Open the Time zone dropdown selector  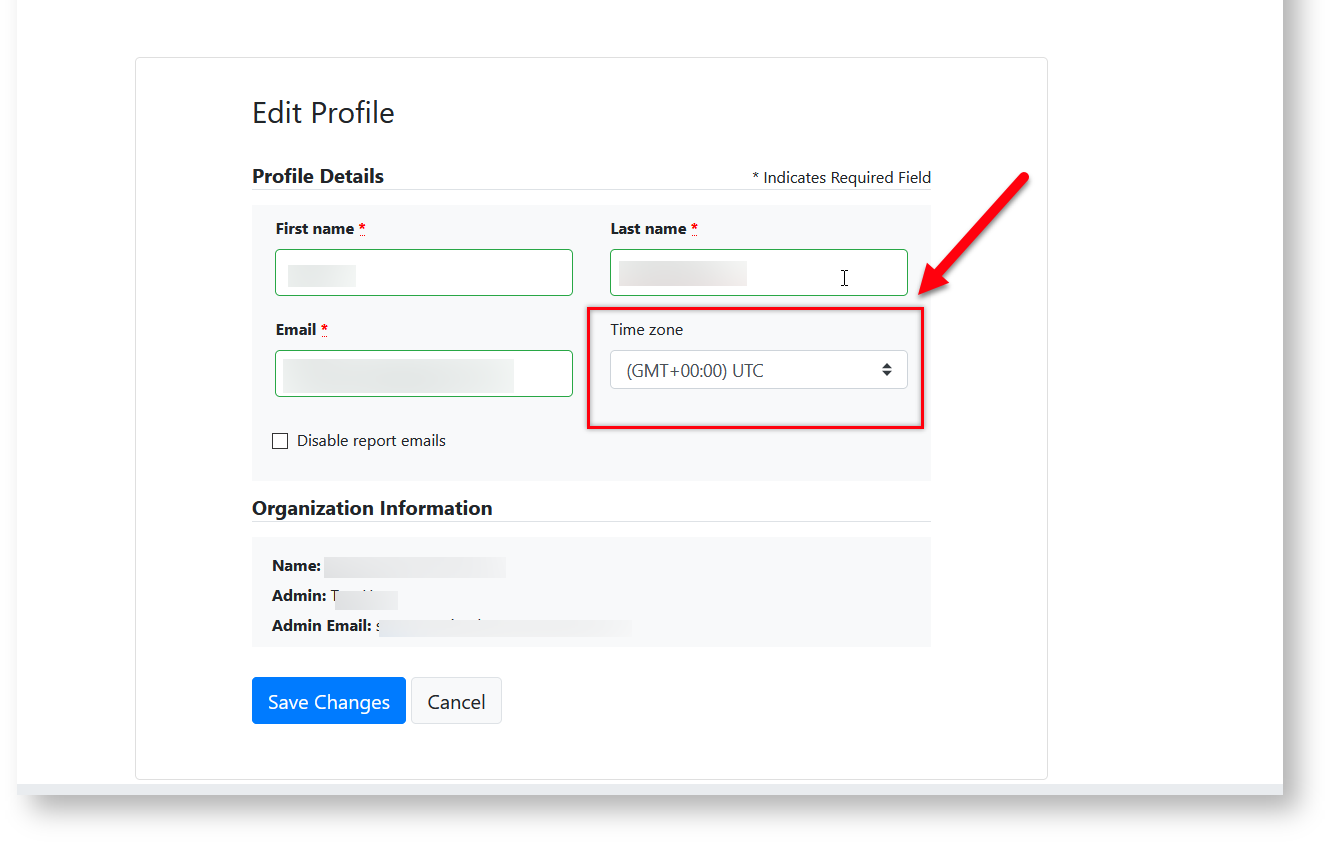pos(758,369)
